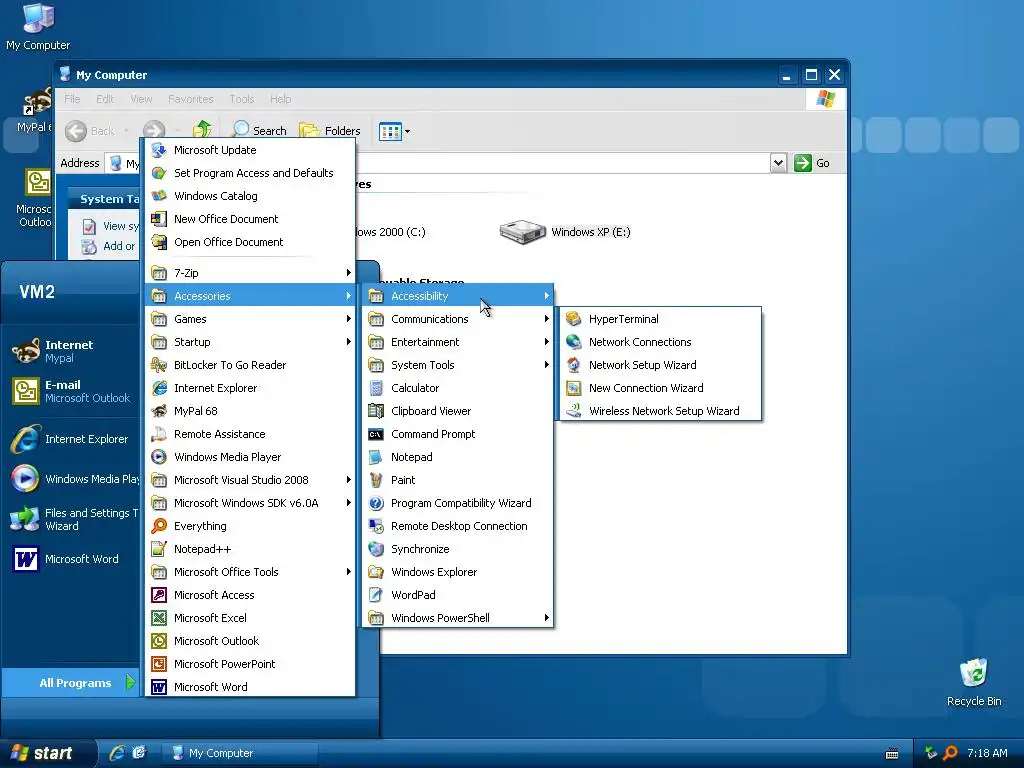Open the Tools menu in My Computer
The height and width of the screenshot is (768, 1024).
tap(242, 99)
